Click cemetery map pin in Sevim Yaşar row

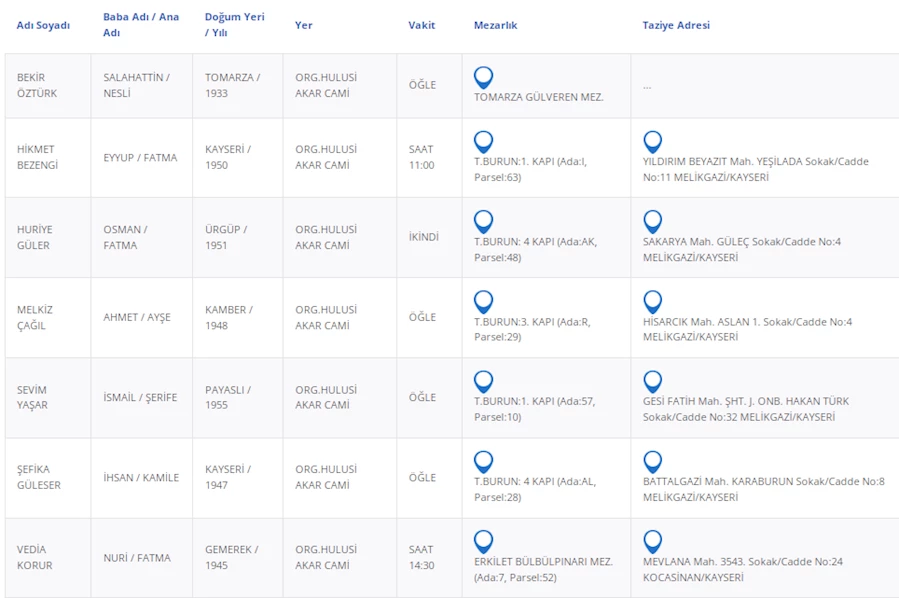click(x=483, y=381)
